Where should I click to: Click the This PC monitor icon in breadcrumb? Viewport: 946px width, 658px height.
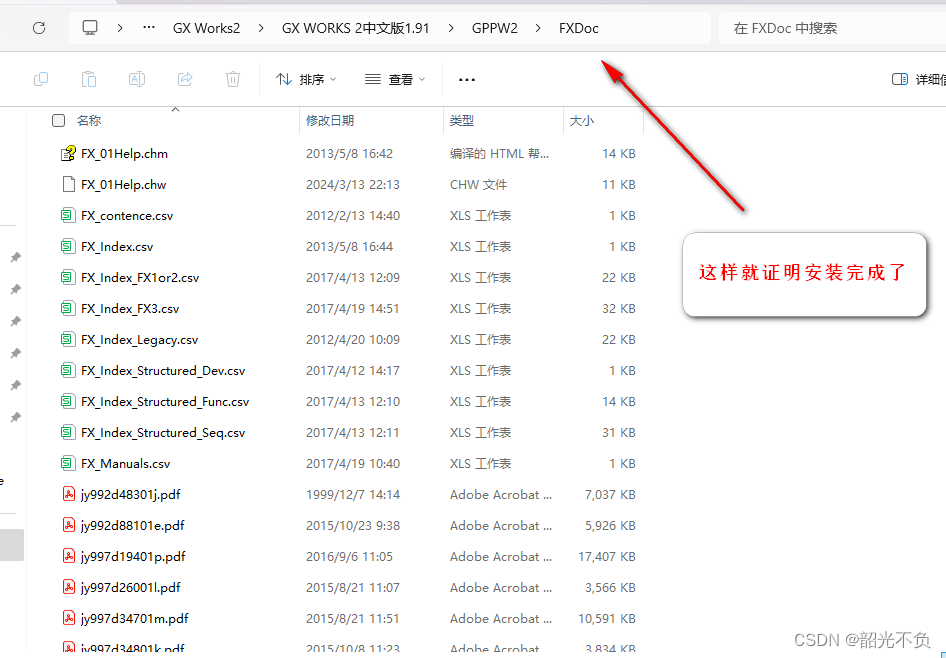pos(90,28)
